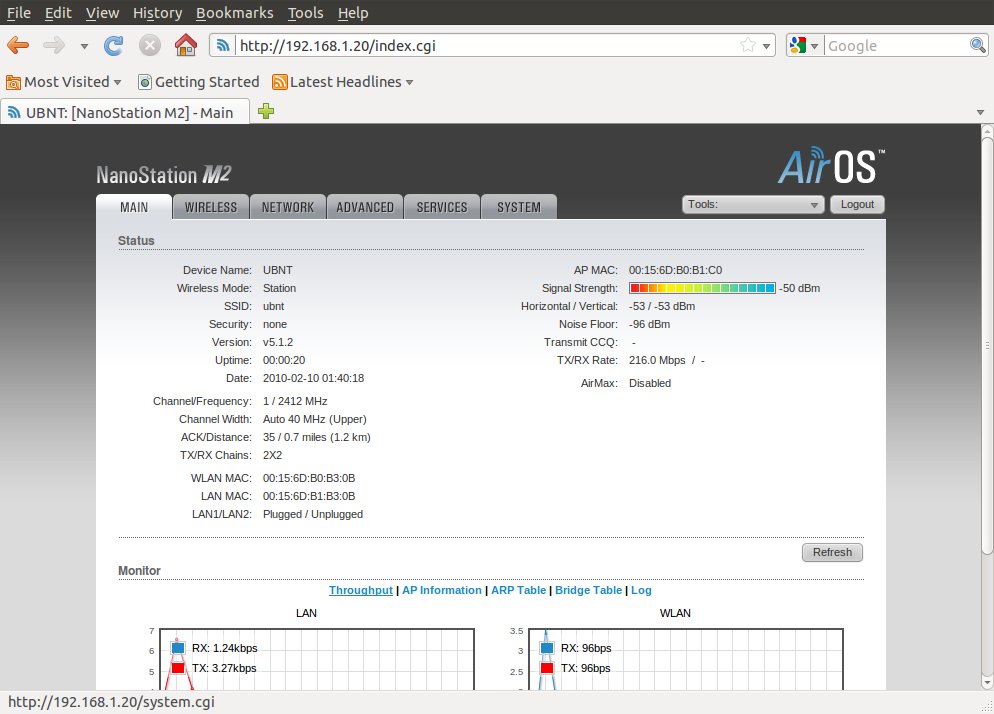Open the ARP Table link
Viewport: 994px width, 714px height.
click(518, 590)
